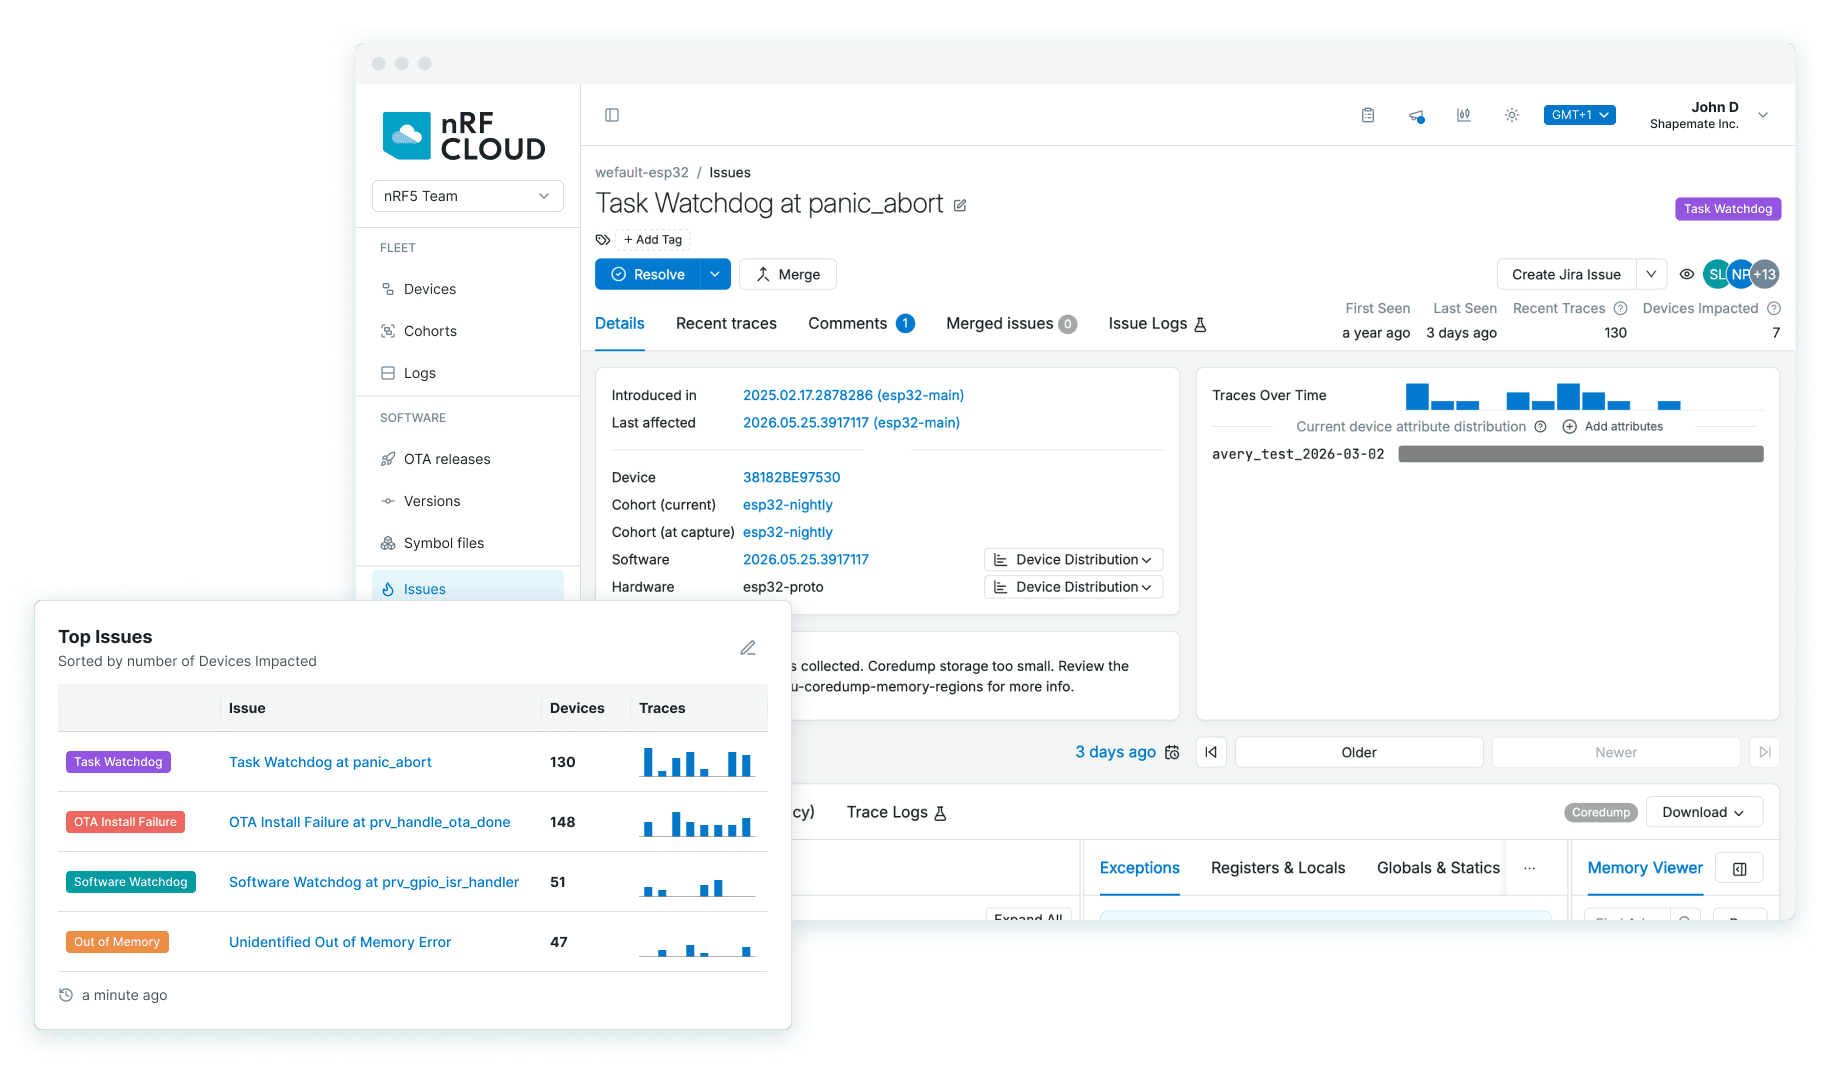Switch to the Details tab
This screenshot has height=1073, width=1829.
point(619,323)
